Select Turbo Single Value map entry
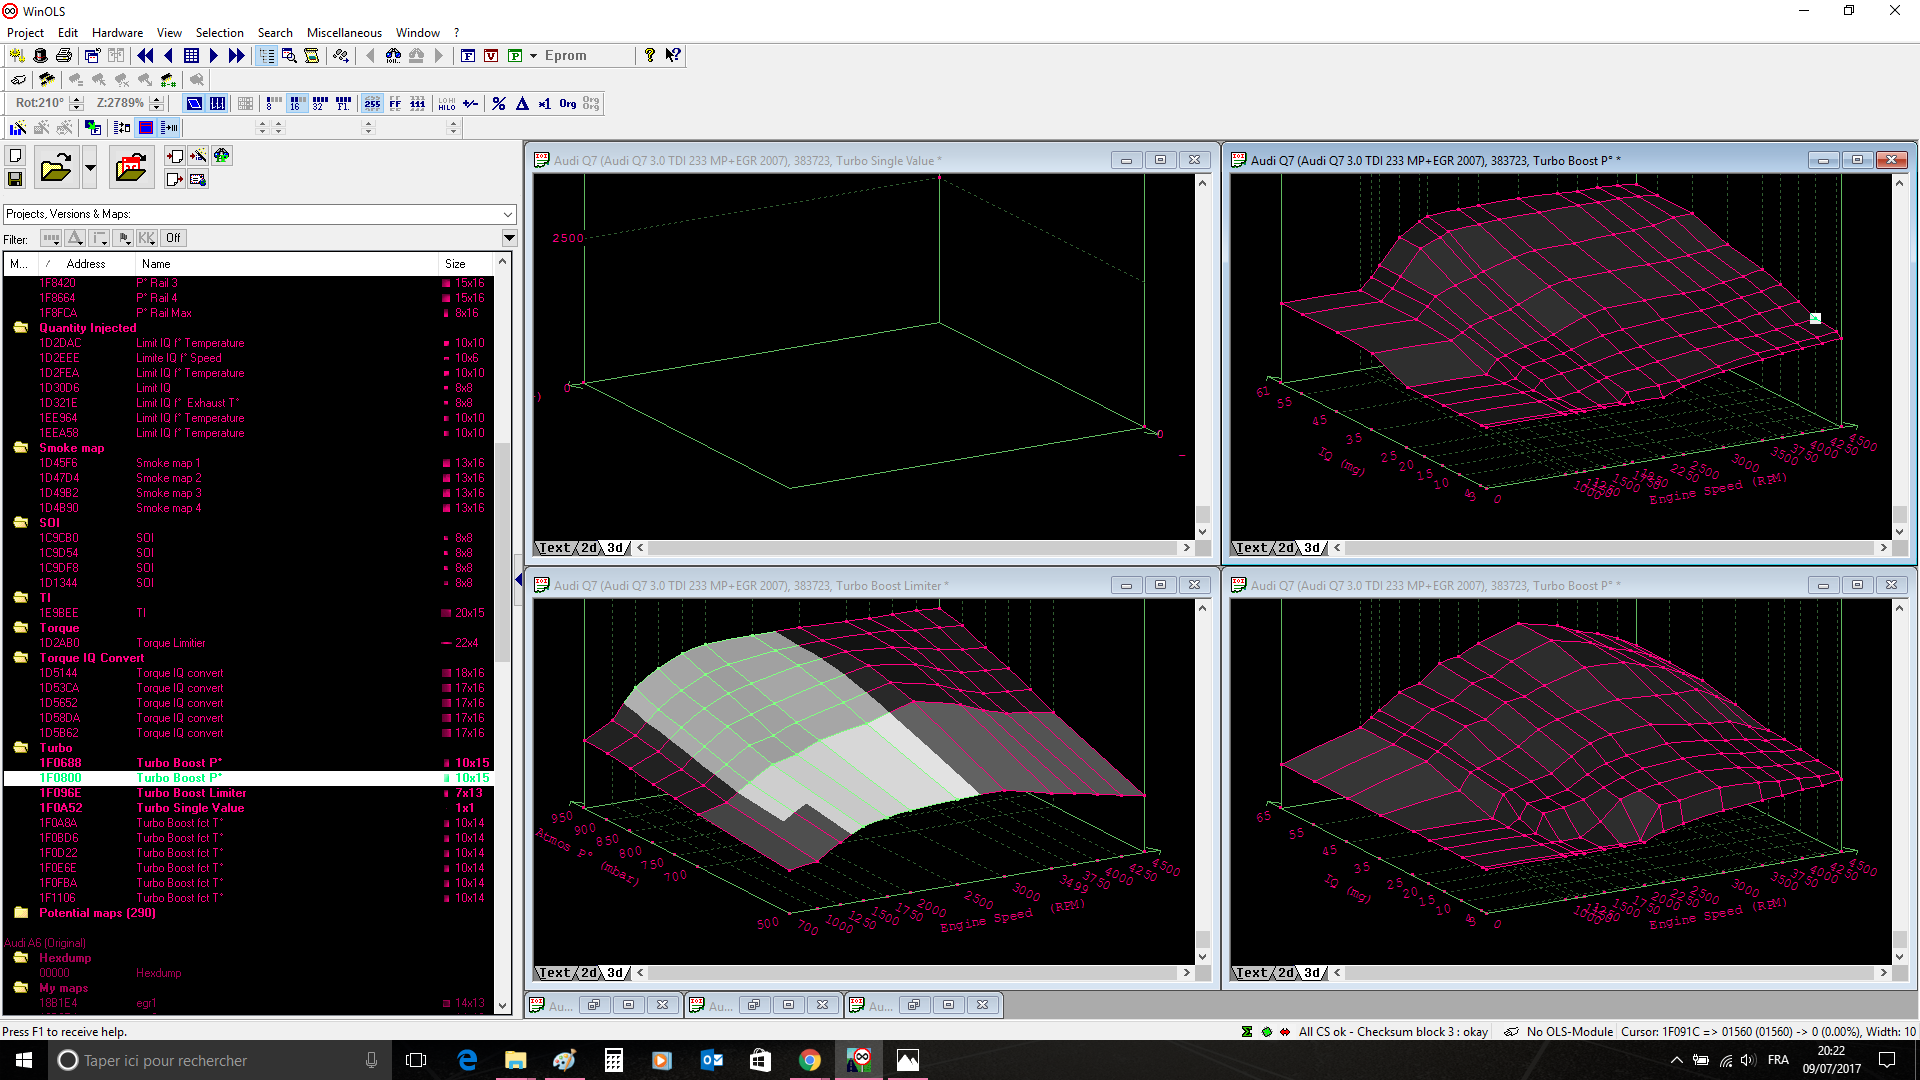This screenshot has height=1080, width=1920. pos(190,808)
